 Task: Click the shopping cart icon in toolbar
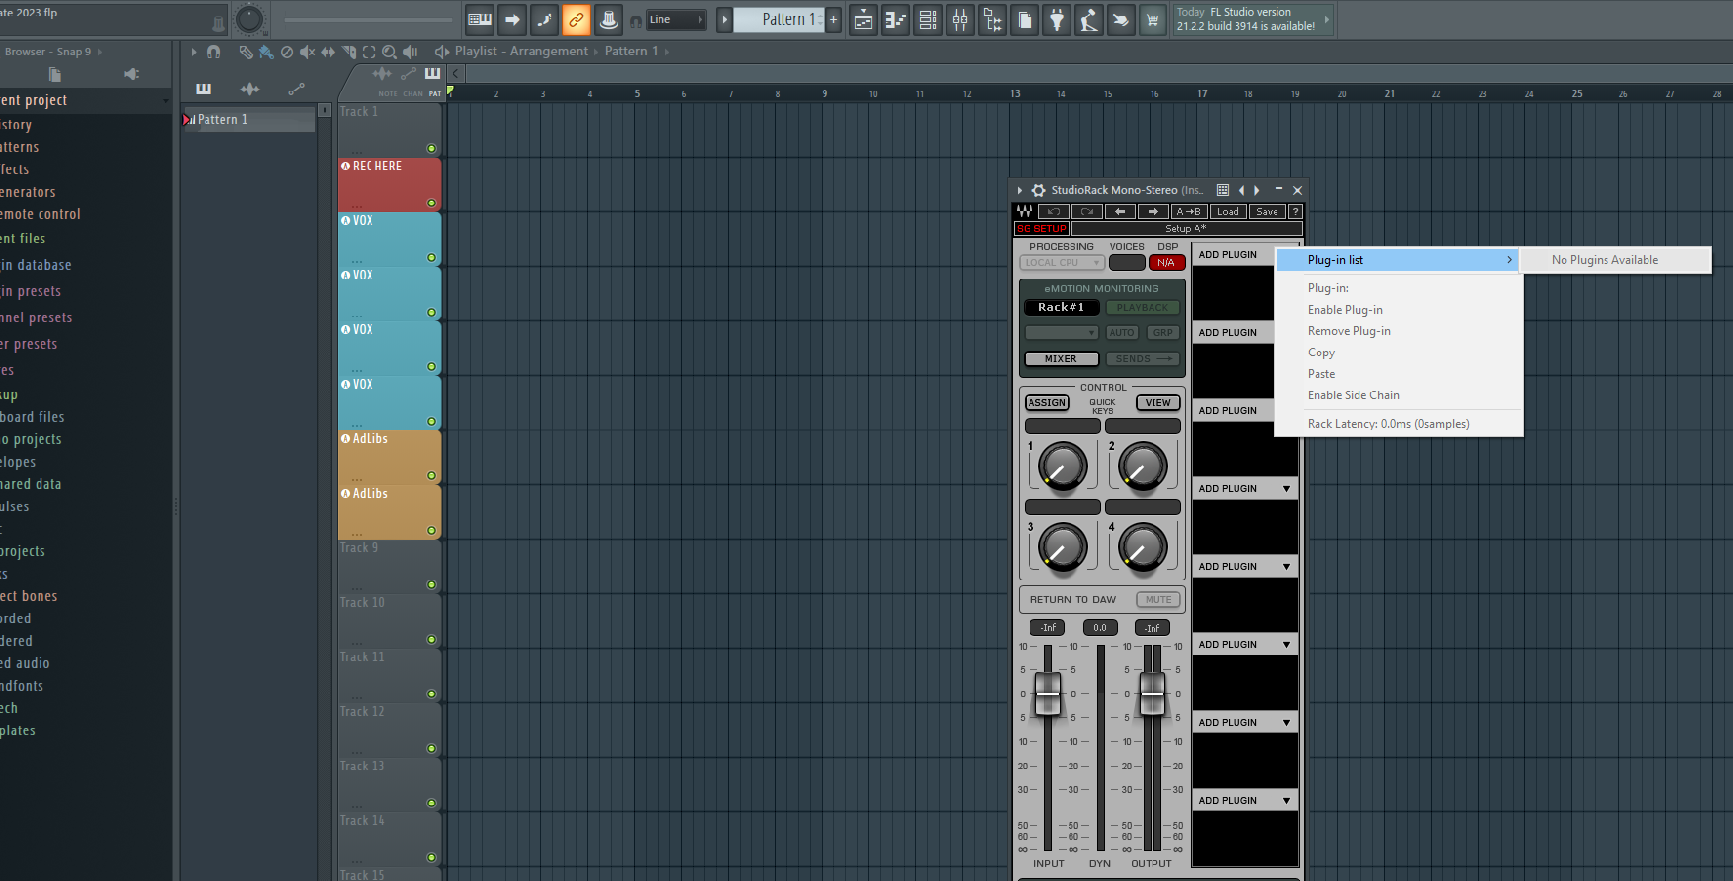tap(1153, 19)
